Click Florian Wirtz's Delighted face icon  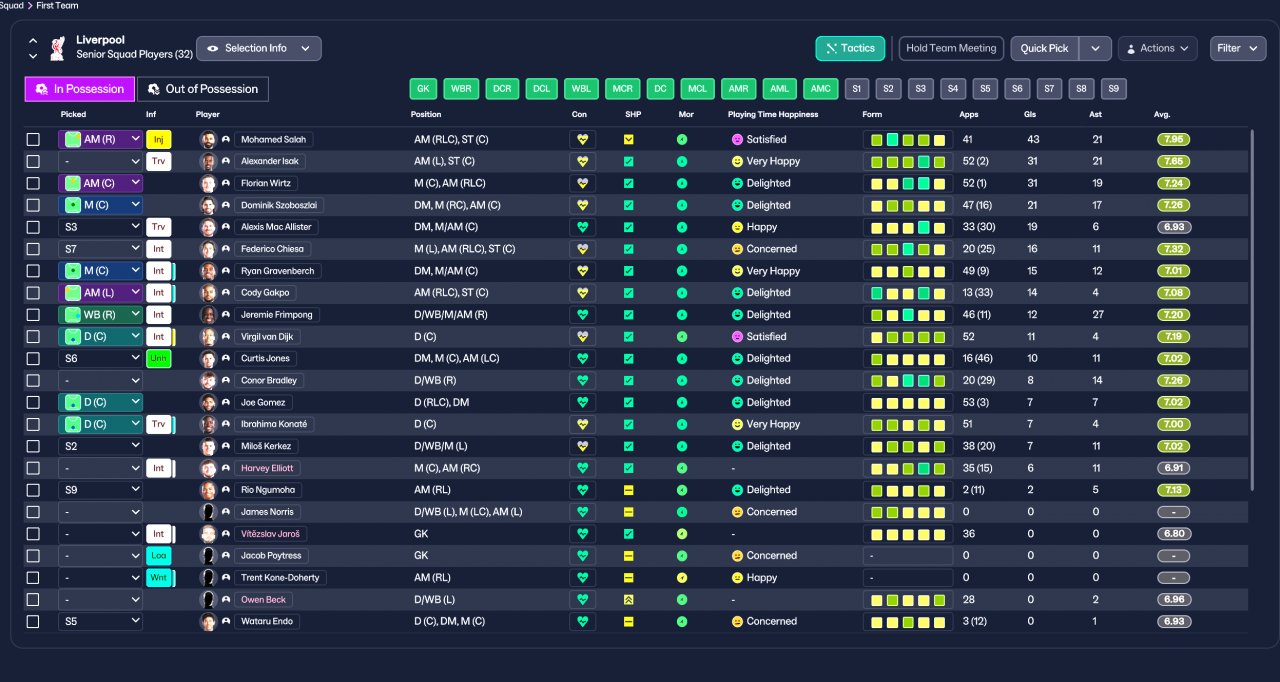pos(737,183)
